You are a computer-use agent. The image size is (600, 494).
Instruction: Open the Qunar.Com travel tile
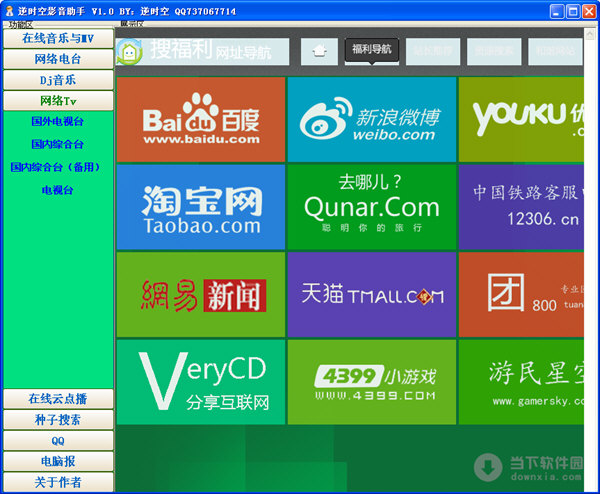(x=372, y=207)
